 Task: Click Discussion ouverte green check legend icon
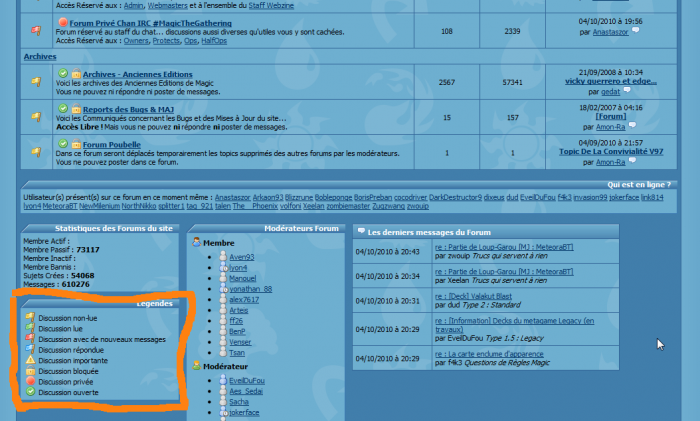click(30, 392)
